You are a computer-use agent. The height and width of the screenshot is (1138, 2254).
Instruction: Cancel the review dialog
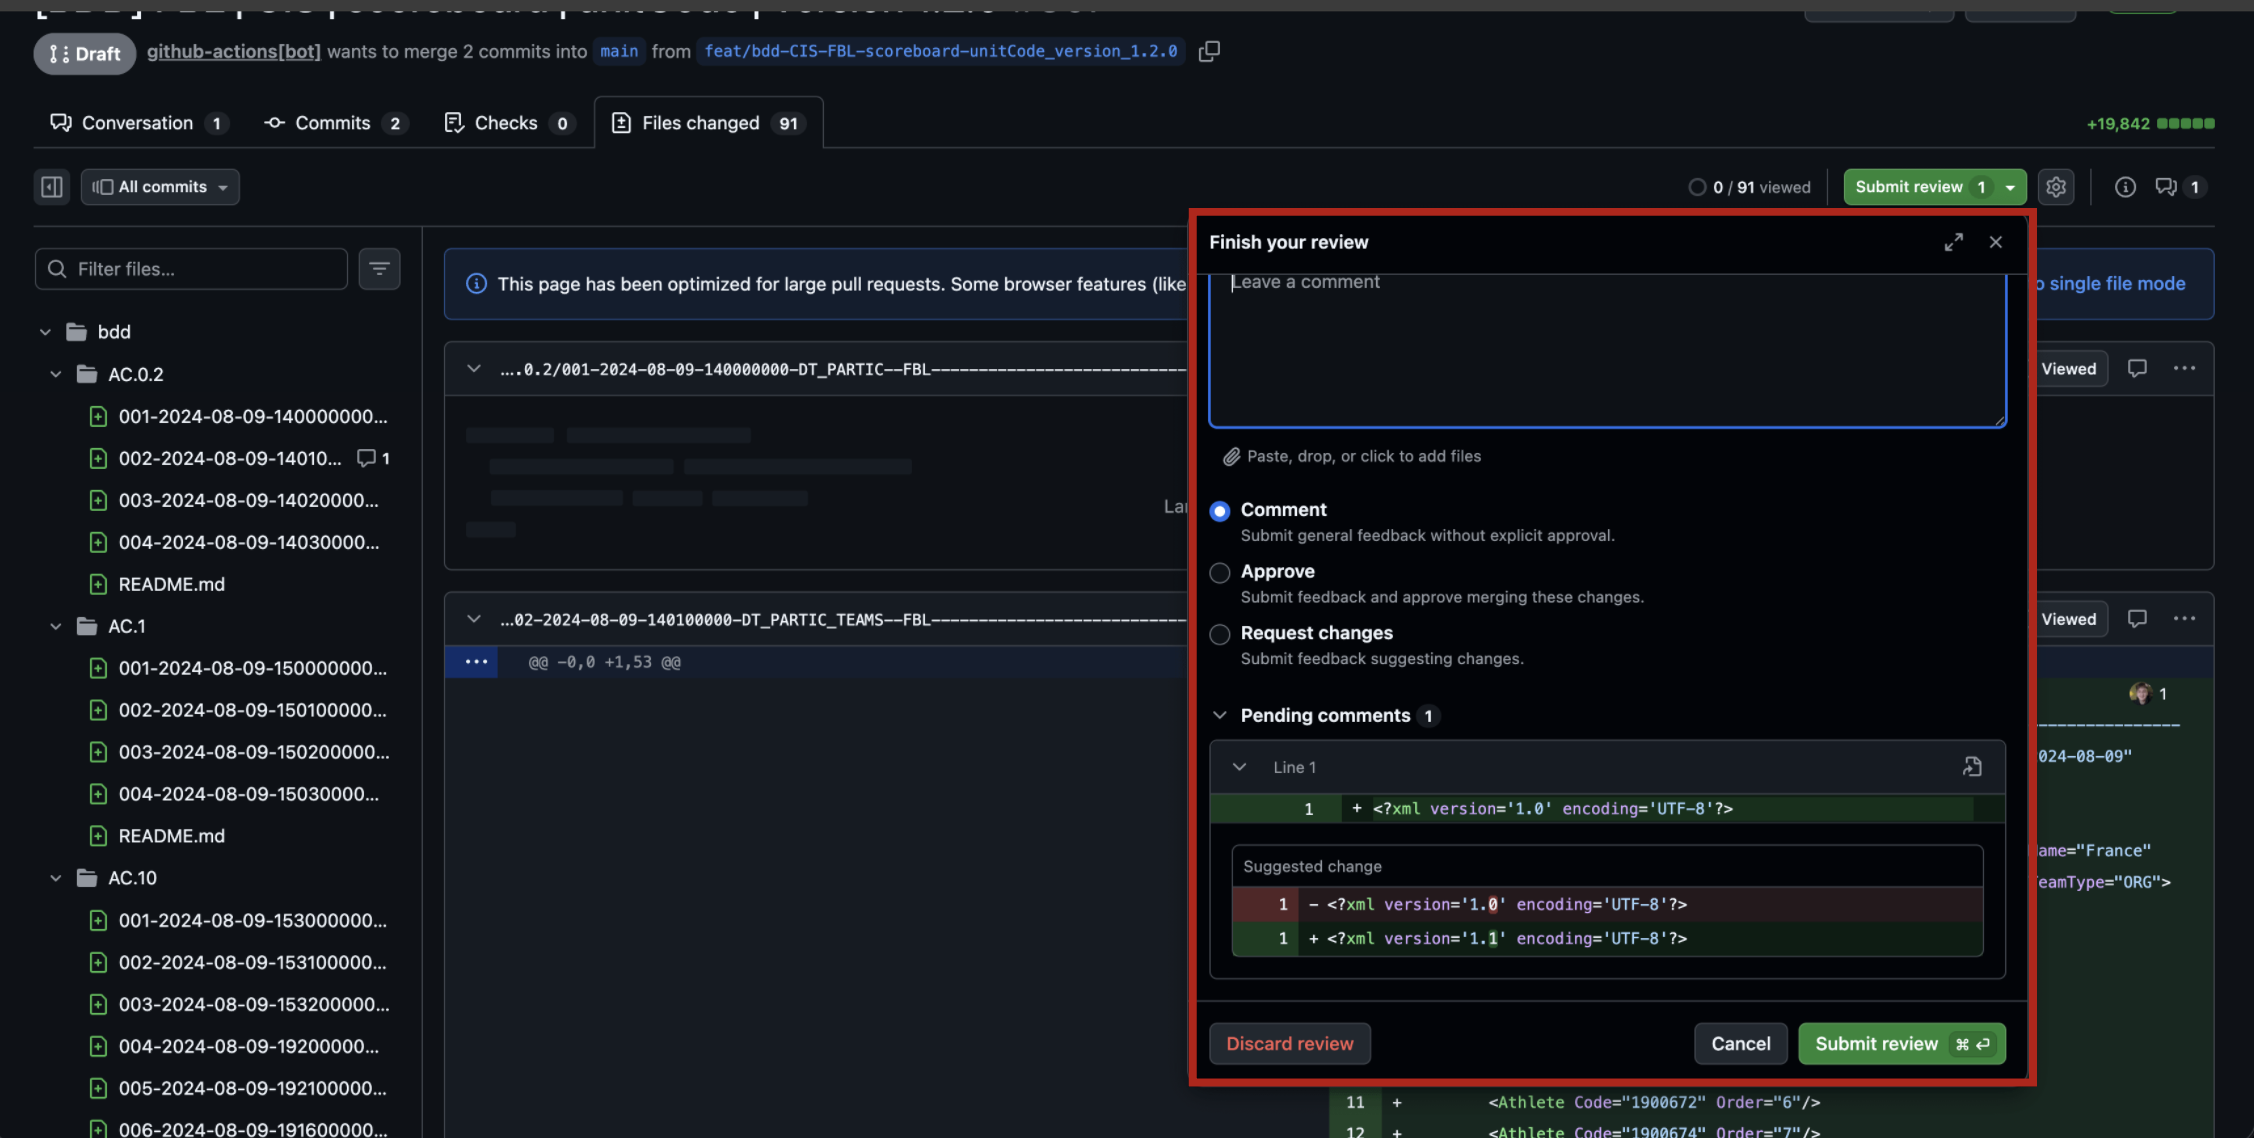click(x=1740, y=1044)
